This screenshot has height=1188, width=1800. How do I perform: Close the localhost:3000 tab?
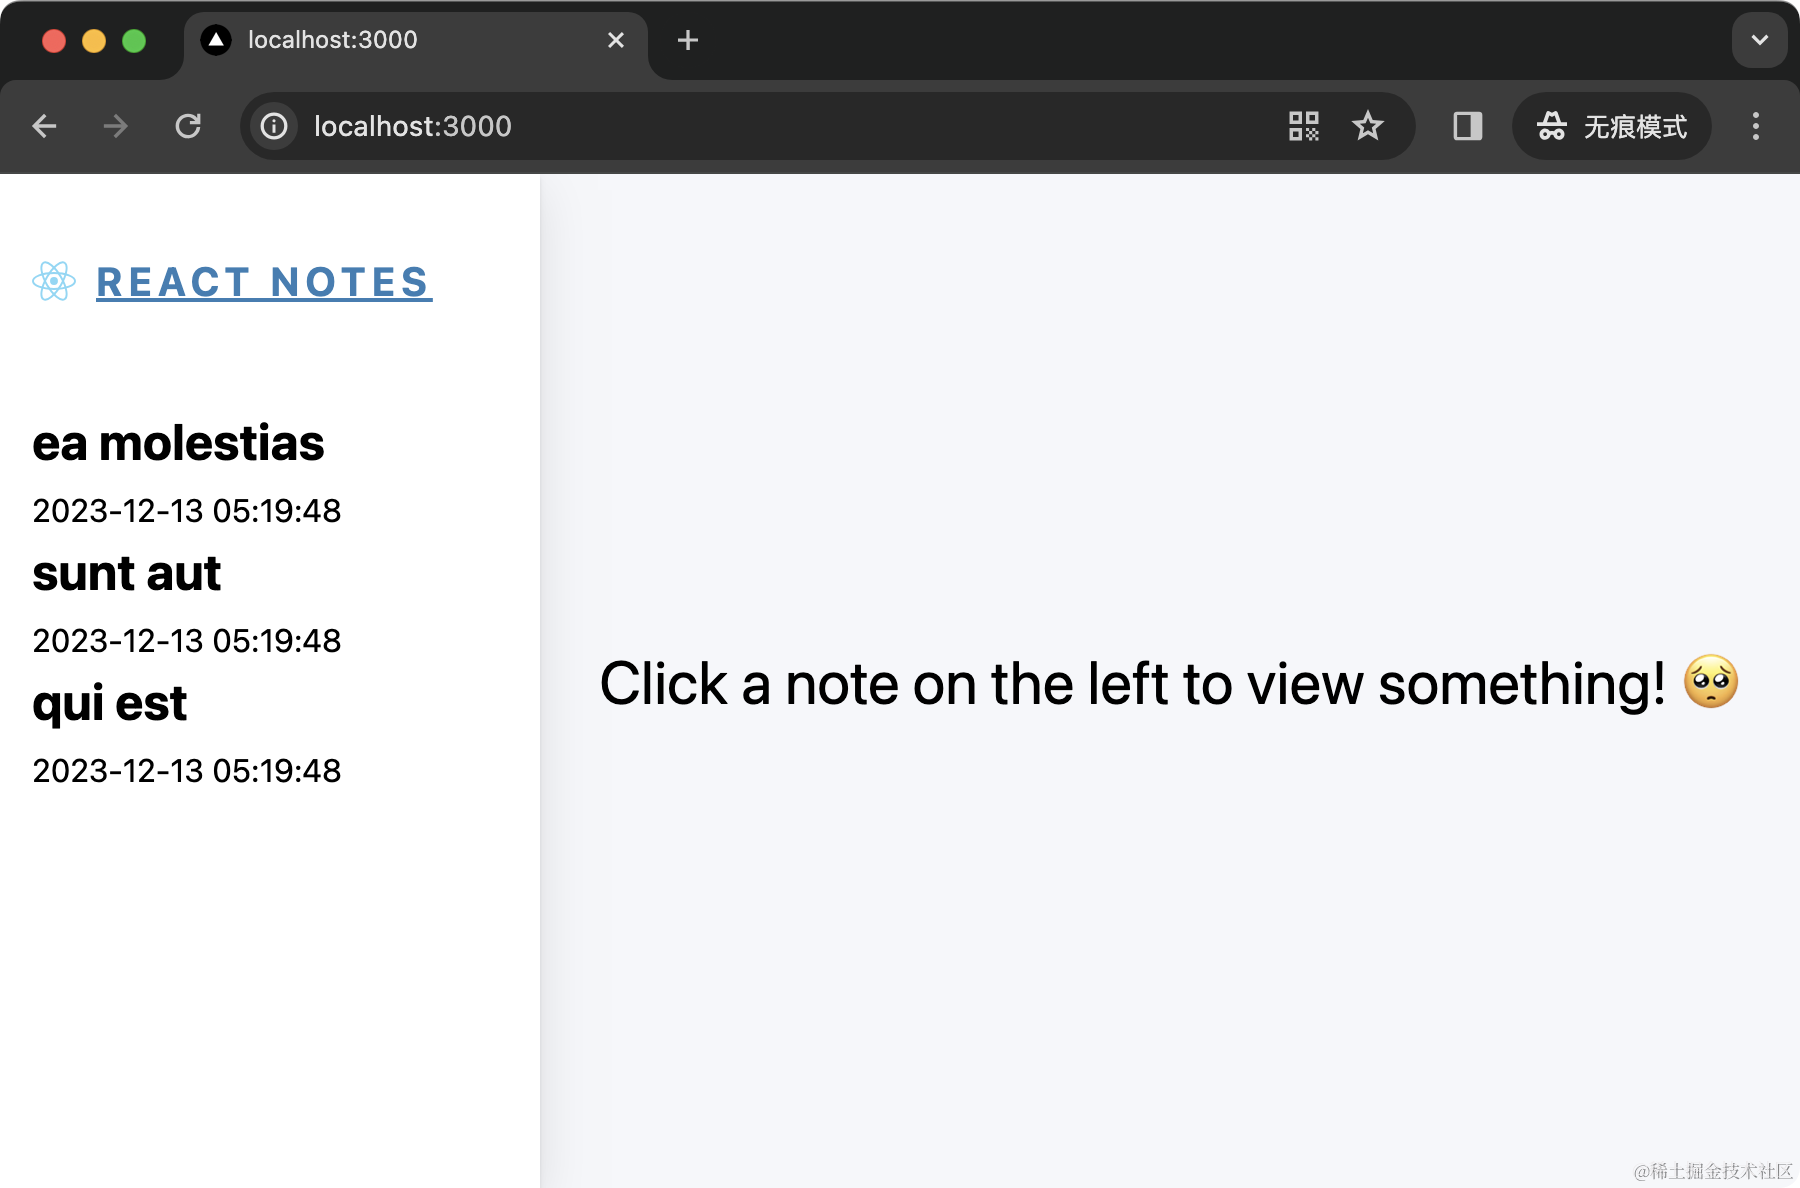pos(616,40)
